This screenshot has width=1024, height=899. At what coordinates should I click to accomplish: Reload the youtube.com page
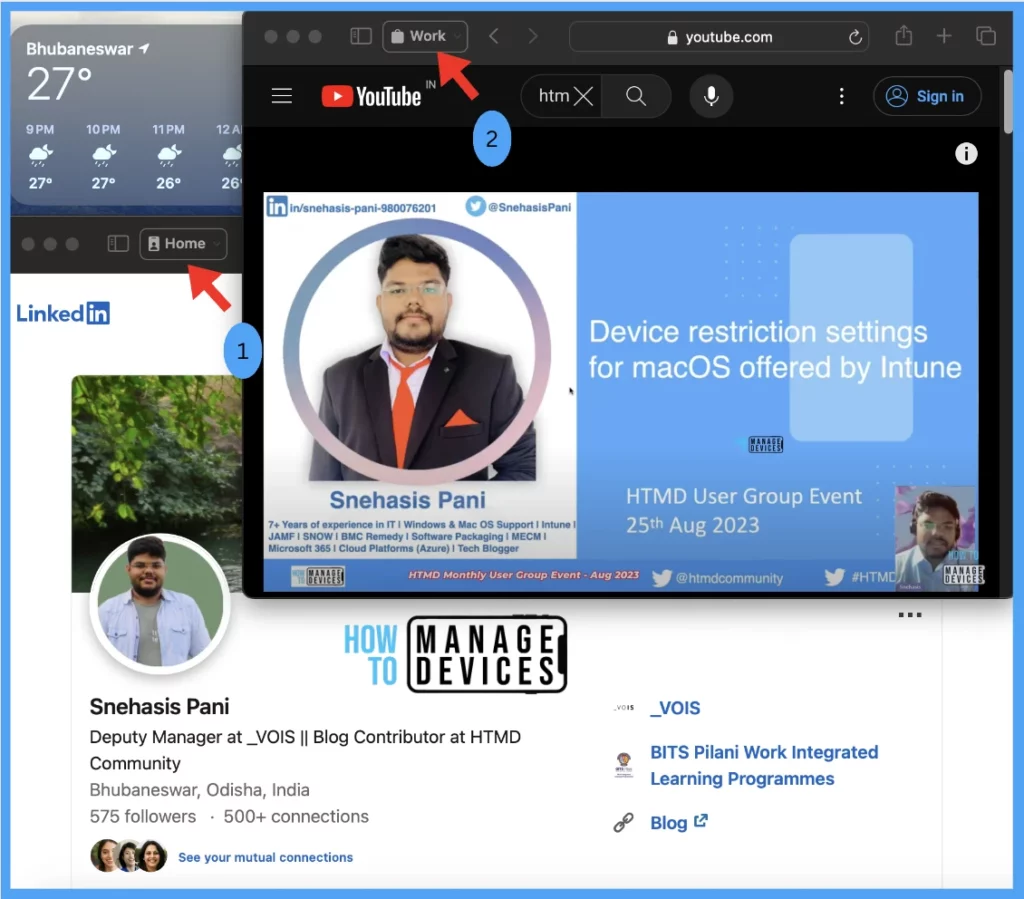click(x=855, y=37)
